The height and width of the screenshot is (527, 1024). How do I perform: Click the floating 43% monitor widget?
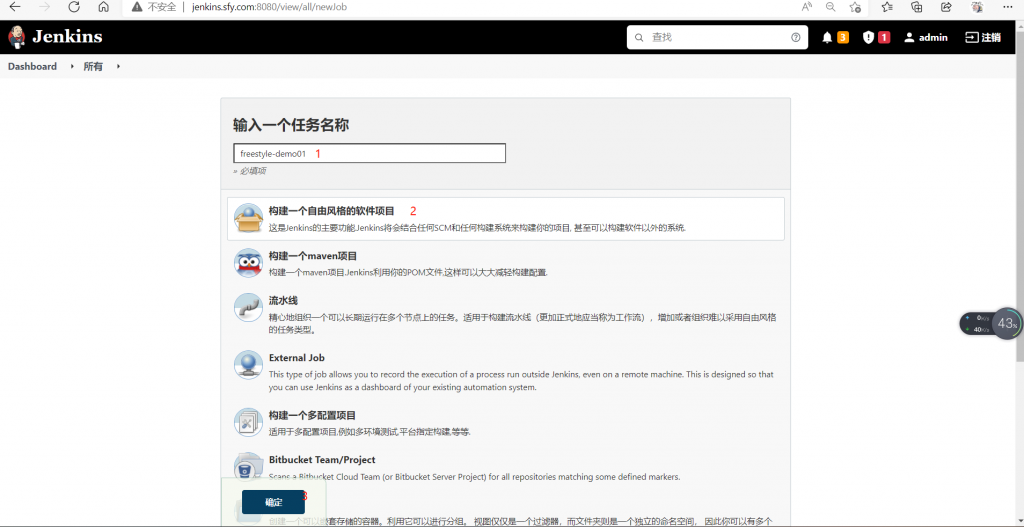coord(989,323)
